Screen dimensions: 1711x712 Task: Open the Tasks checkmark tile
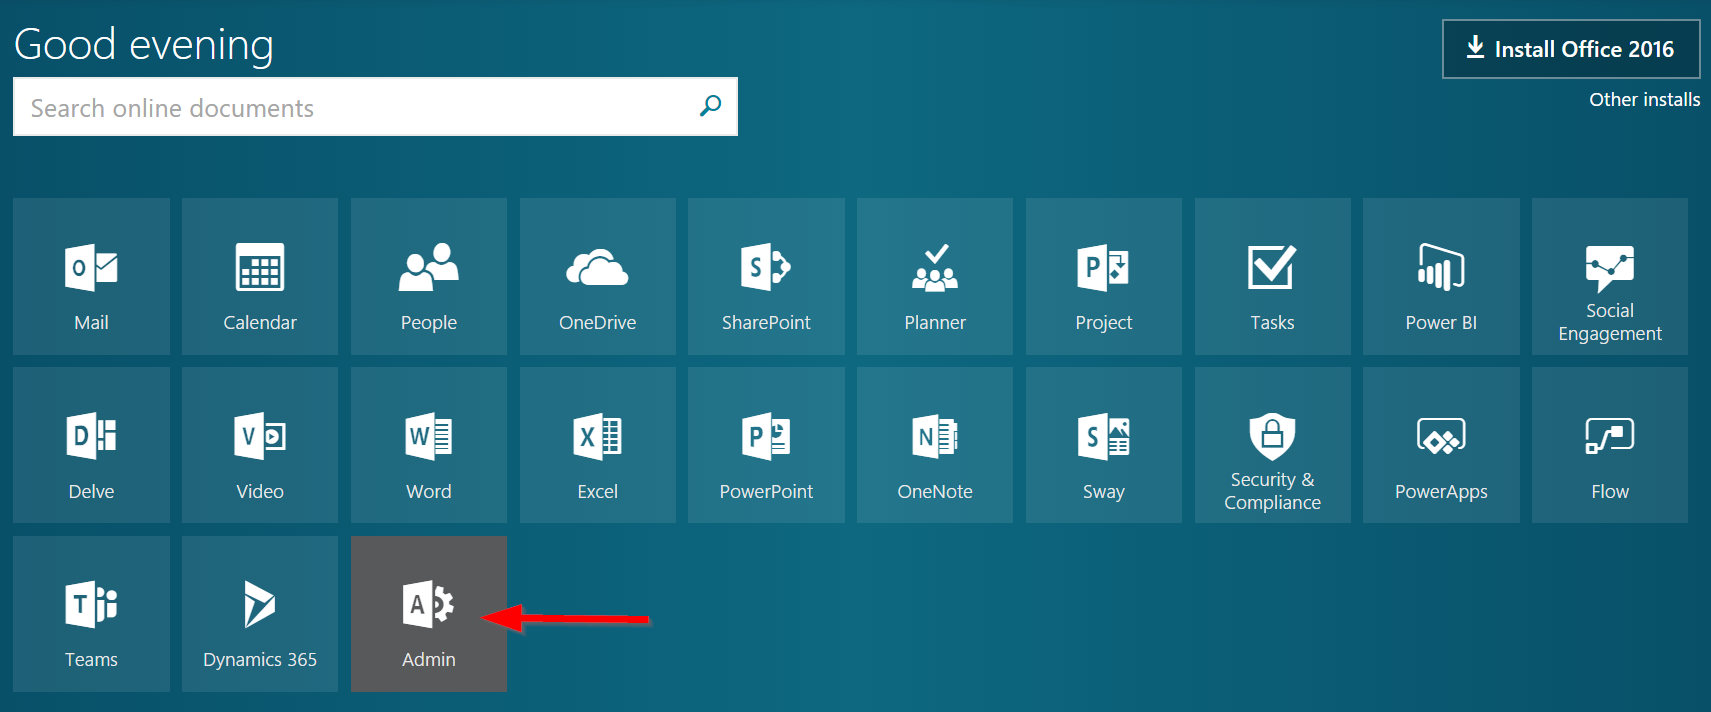[1273, 276]
